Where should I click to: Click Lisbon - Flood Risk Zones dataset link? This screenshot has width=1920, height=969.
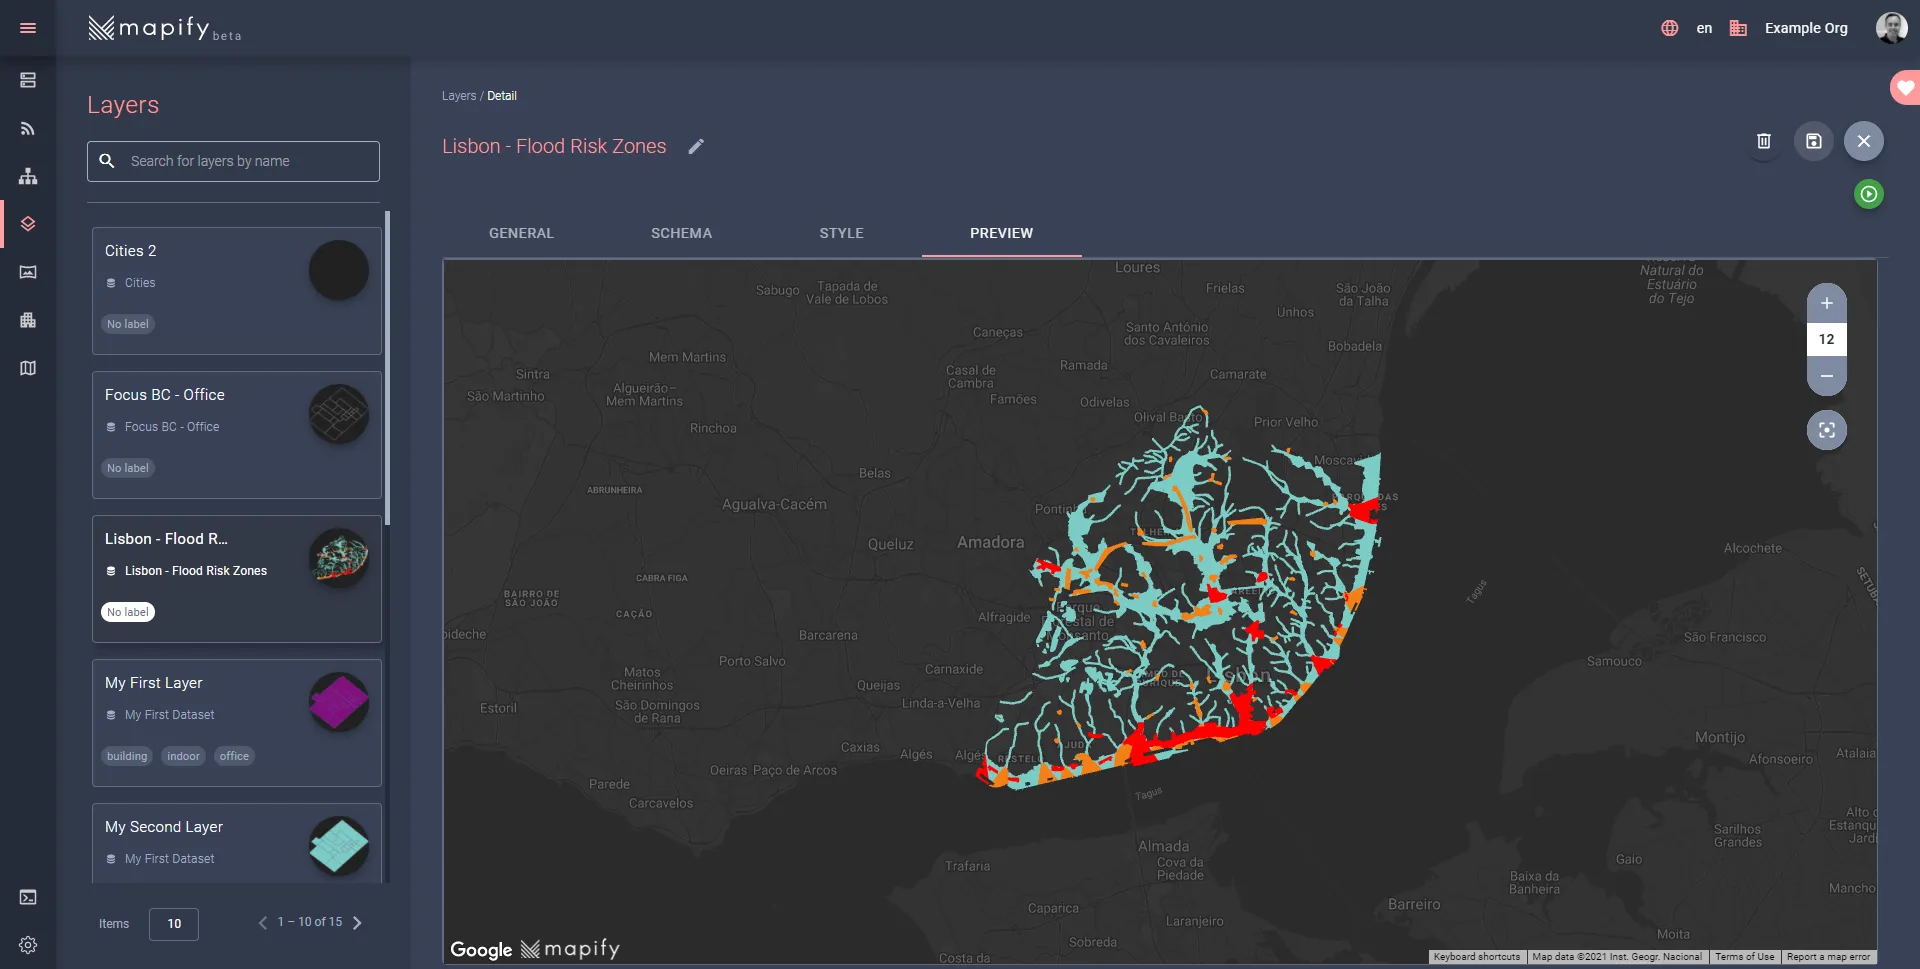[x=196, y=571]
